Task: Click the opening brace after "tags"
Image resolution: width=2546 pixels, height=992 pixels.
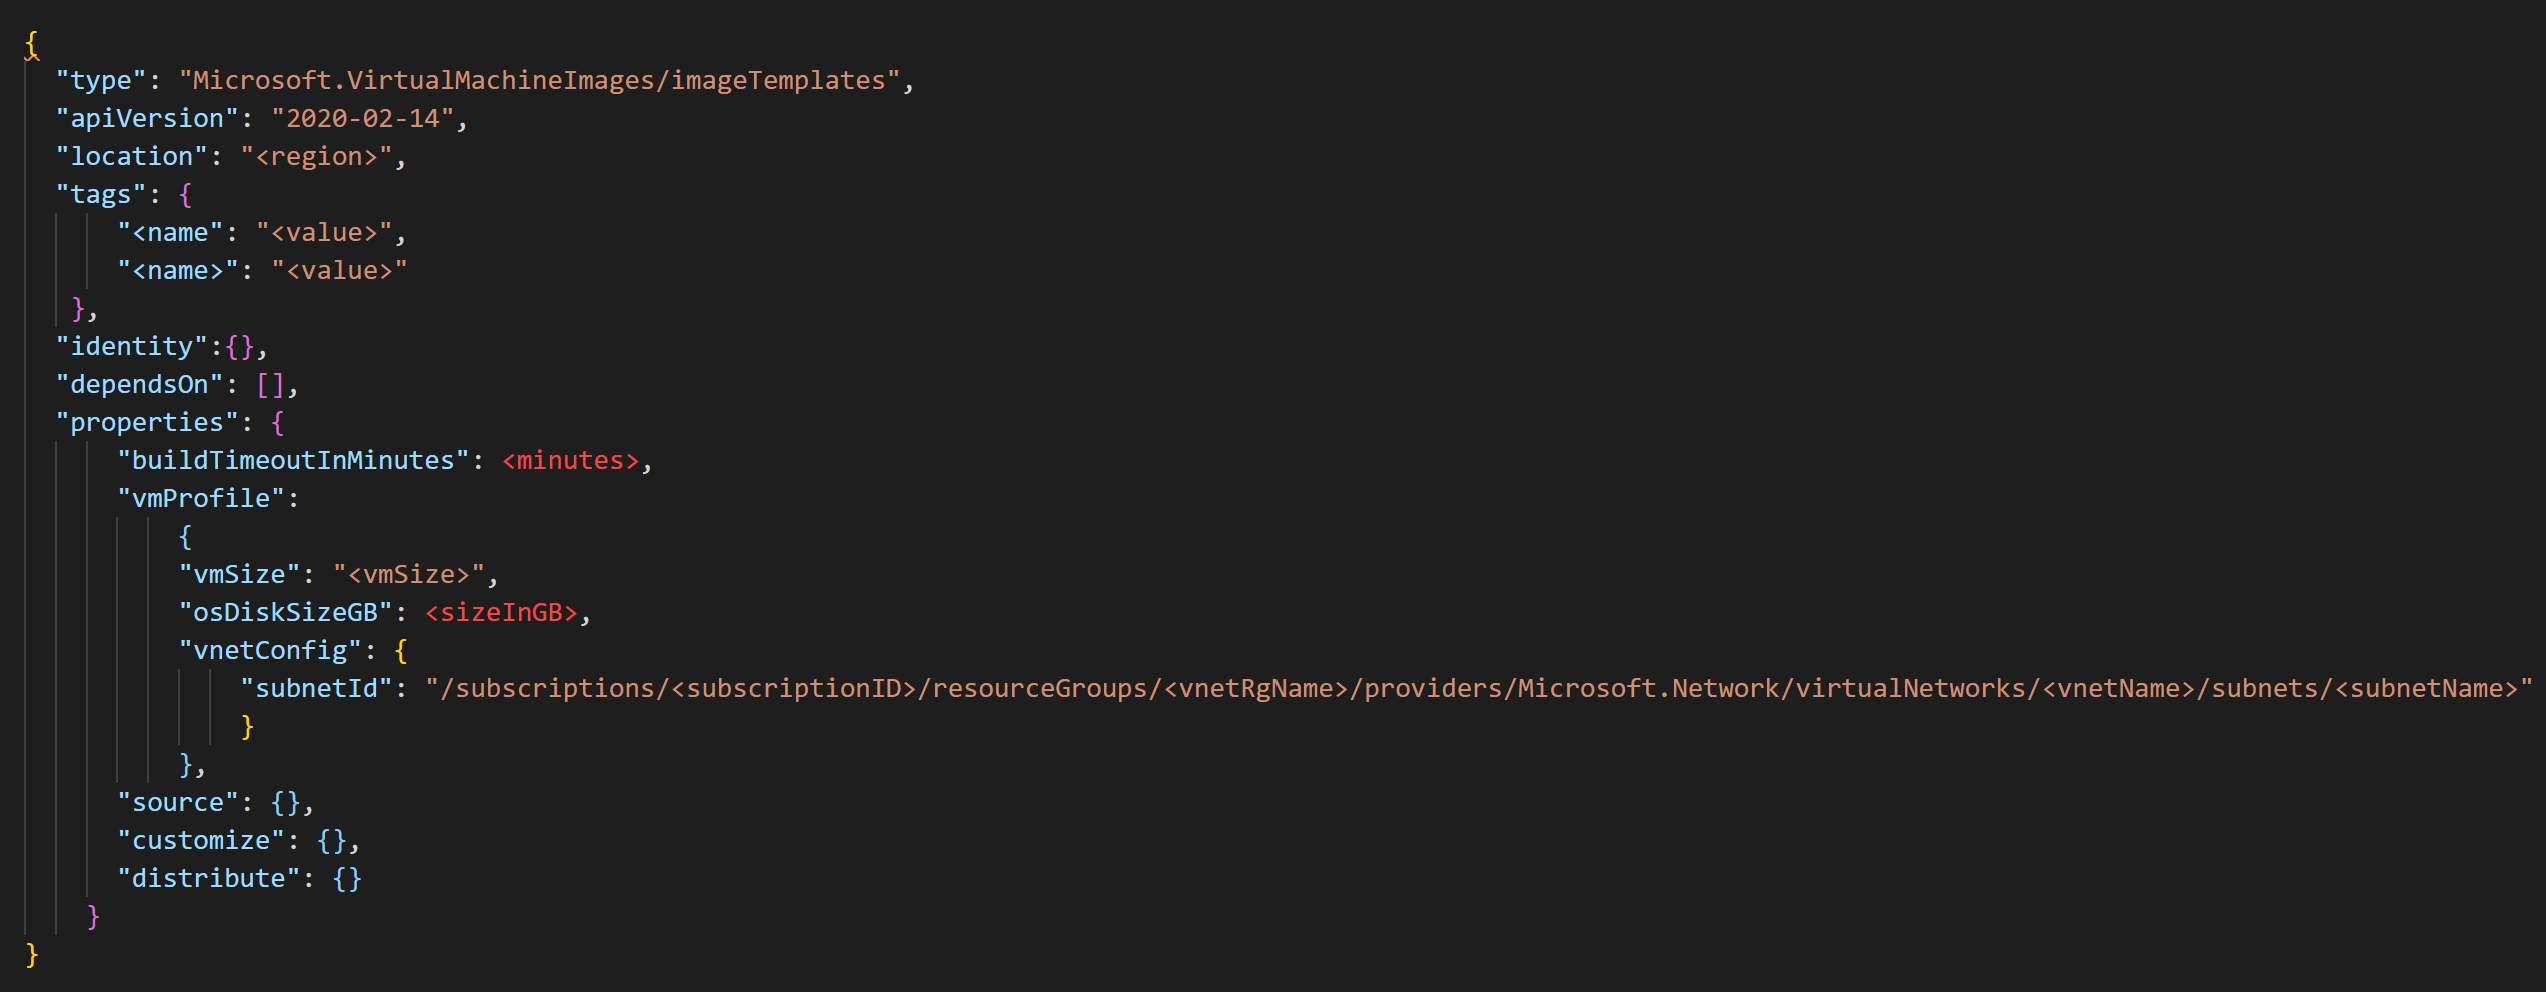Action: pos(185,194)
